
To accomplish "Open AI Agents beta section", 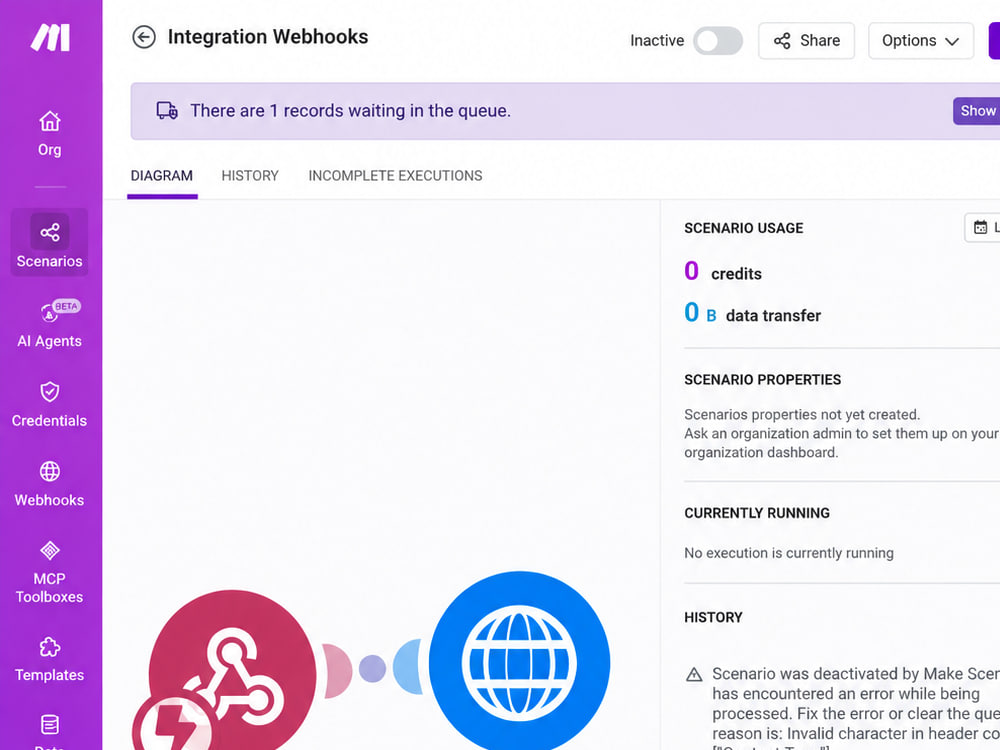I will pyautogui.click(x=49, y=323).
